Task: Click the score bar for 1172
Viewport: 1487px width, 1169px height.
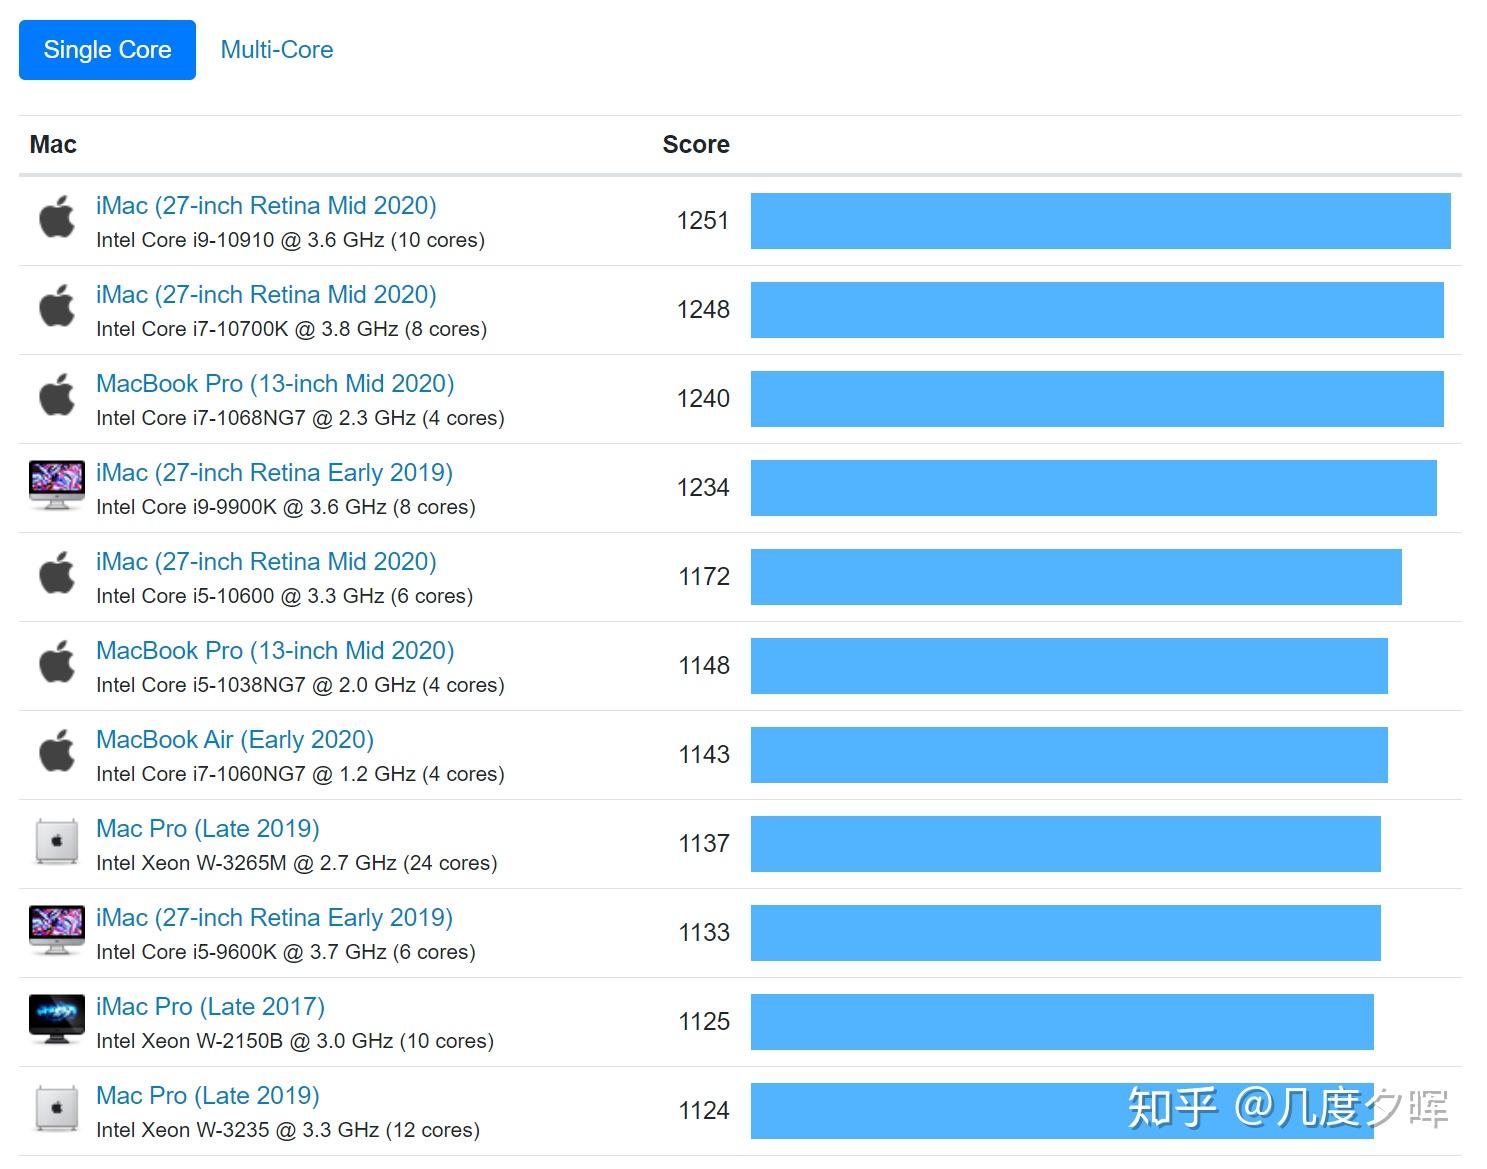Action: [1076, 577]
